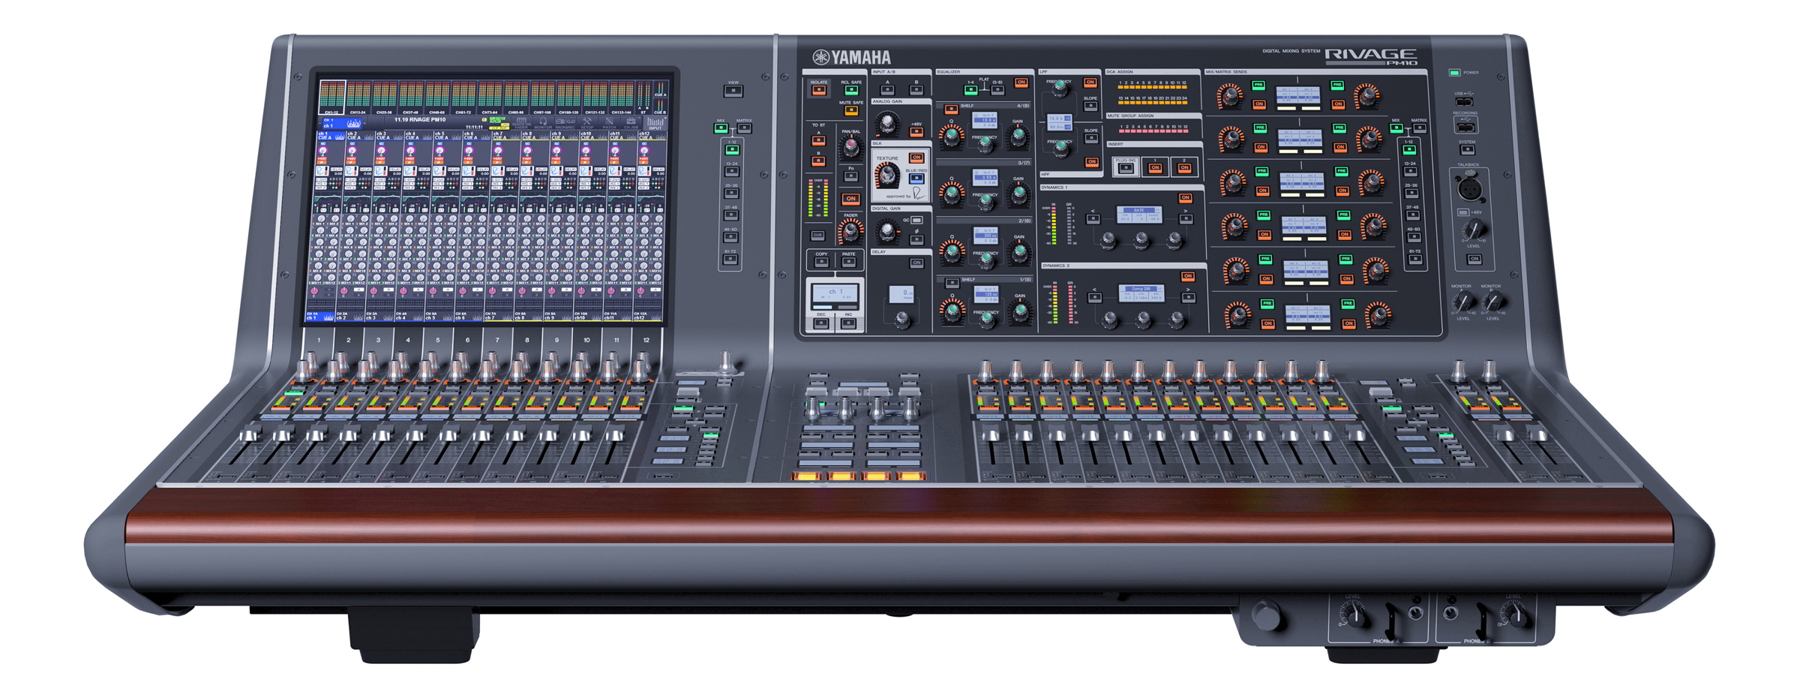The image size is (1800, 697).
Task: Toggle the Silk ON key
Action: [916, 157]
